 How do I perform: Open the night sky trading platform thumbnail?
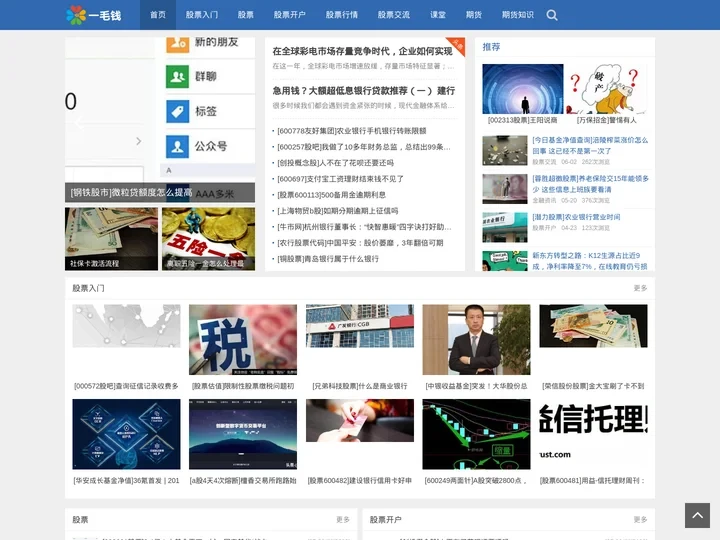pyautogui.click(x=243, y=434)
